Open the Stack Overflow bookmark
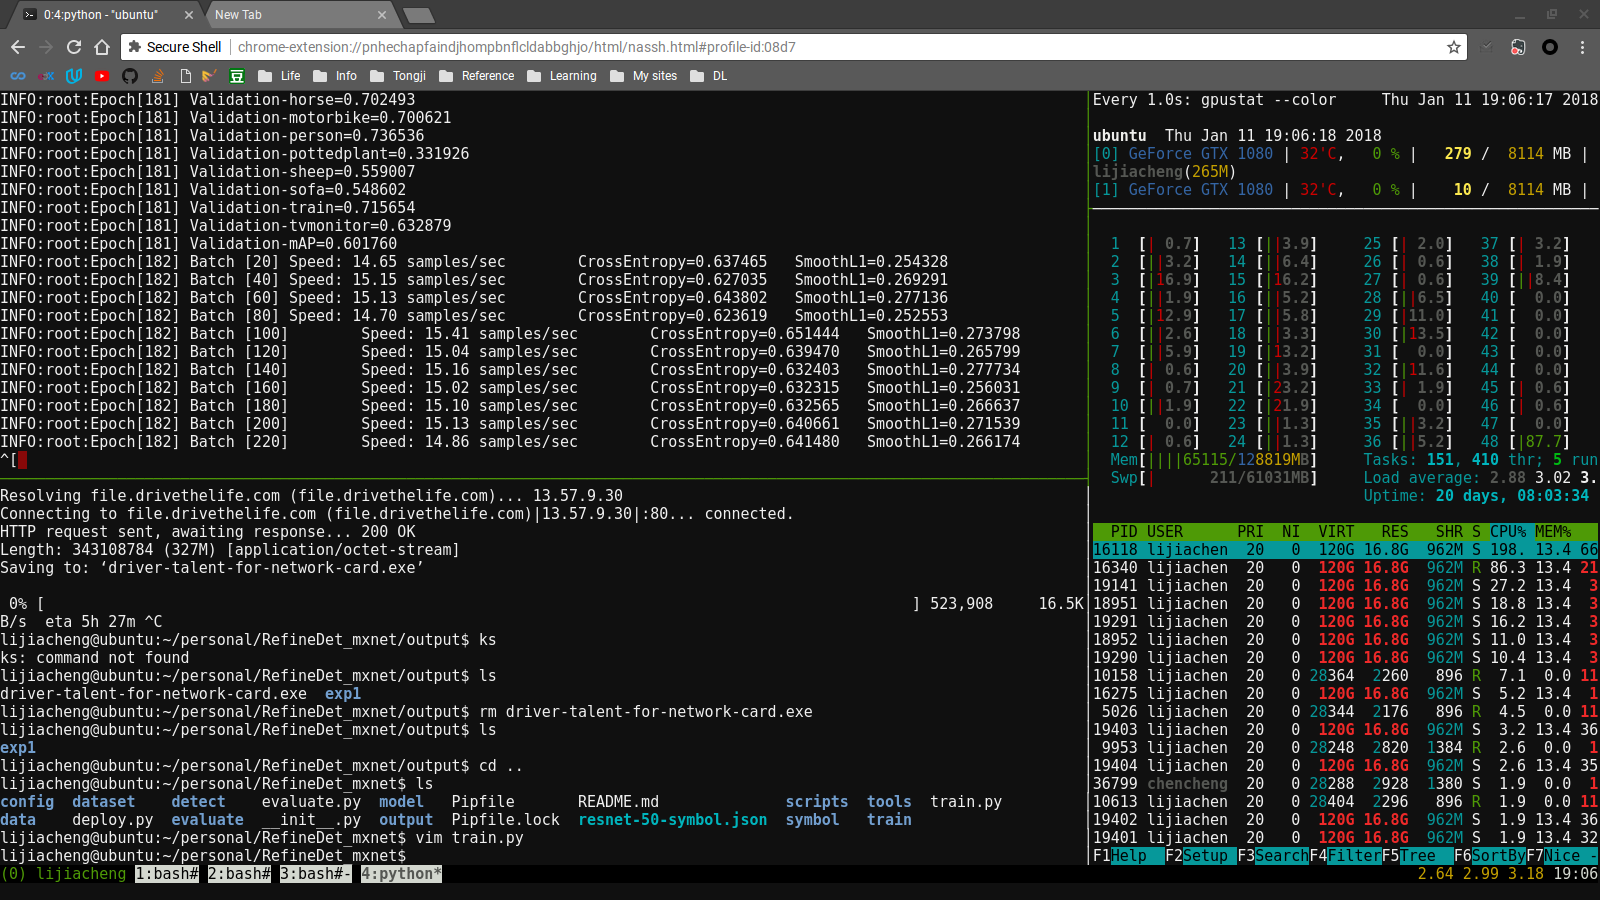The width and height of the screenshot is (1600, 900). tap(158, 76)
